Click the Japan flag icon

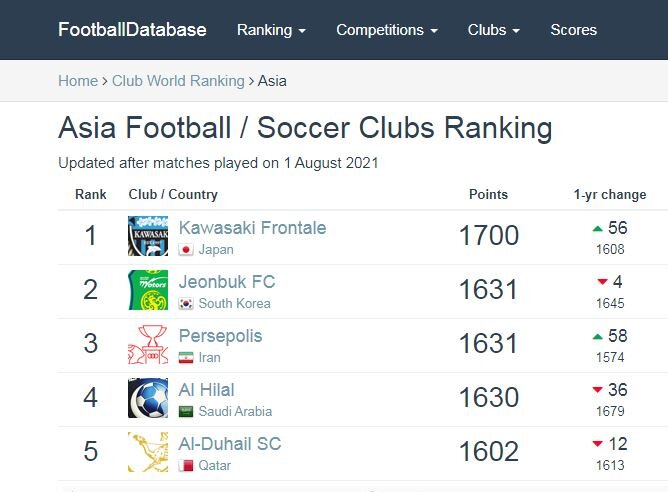click(186, 250)
